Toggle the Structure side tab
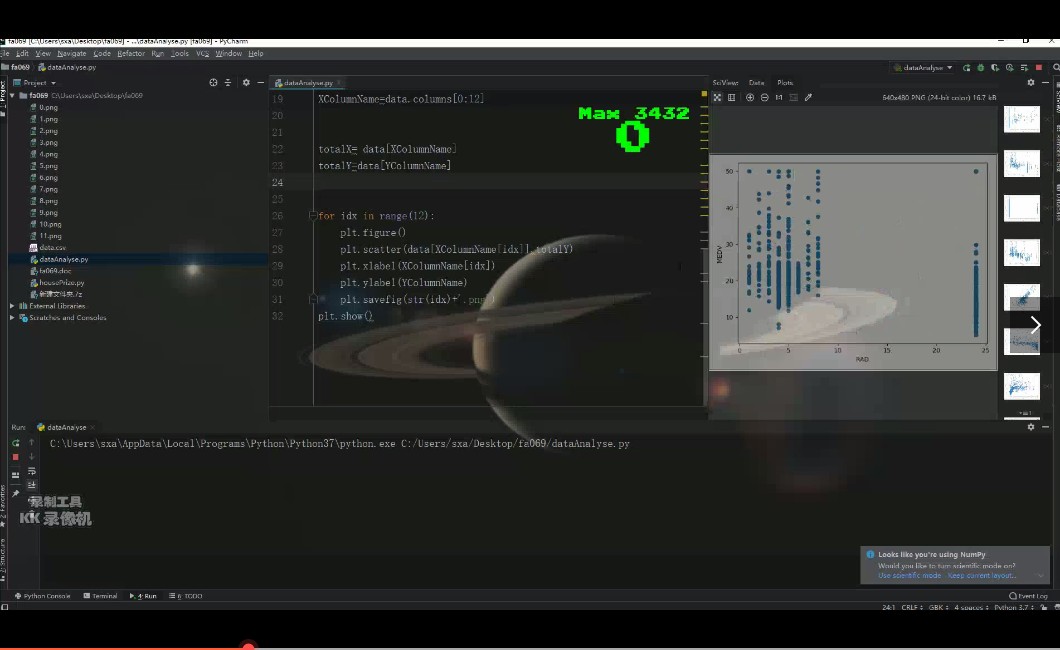This screenshot has height=650, width=1060. [3, 560]
